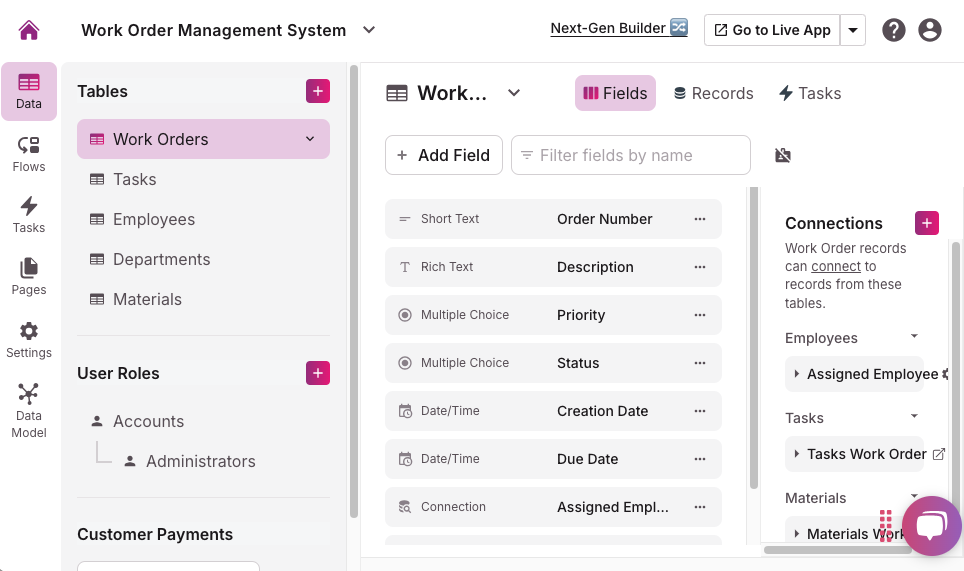The image size is (964, 571).
Task: Open the chat support bubble
Action: click(x=931, y=526)
